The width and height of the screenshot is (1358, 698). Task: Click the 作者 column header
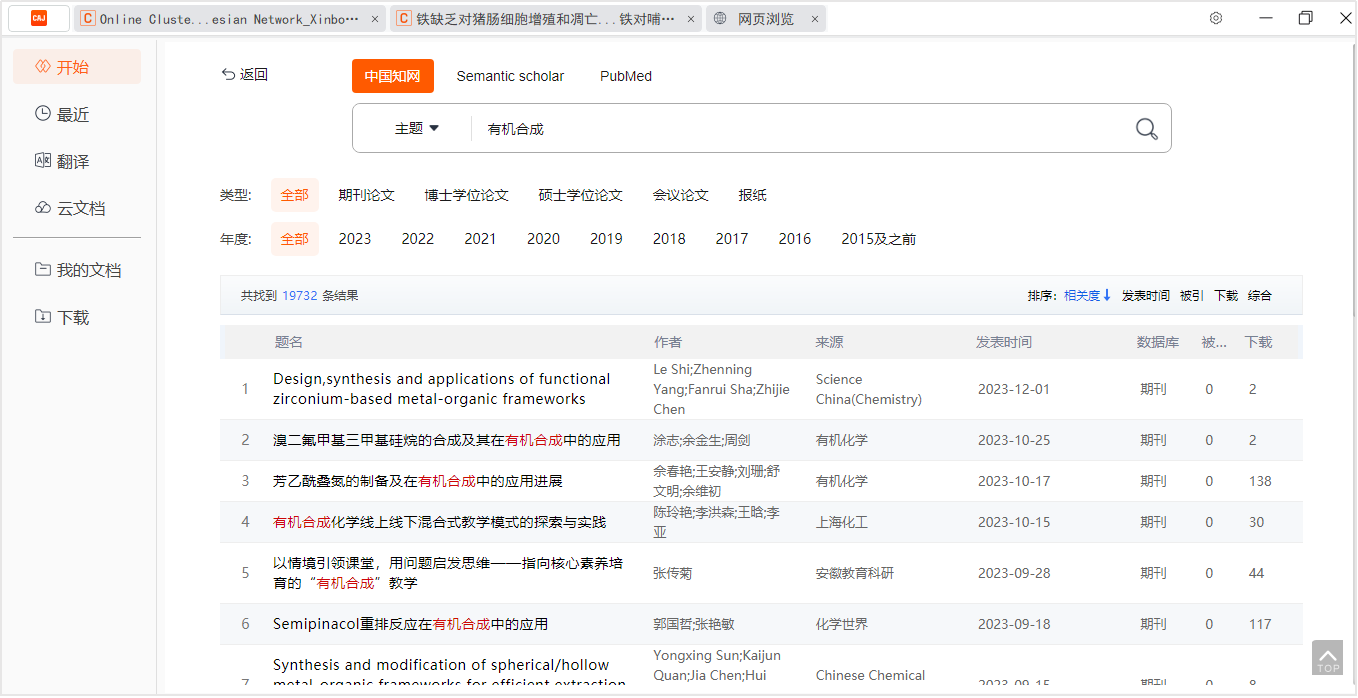click(x=668, y=342)
